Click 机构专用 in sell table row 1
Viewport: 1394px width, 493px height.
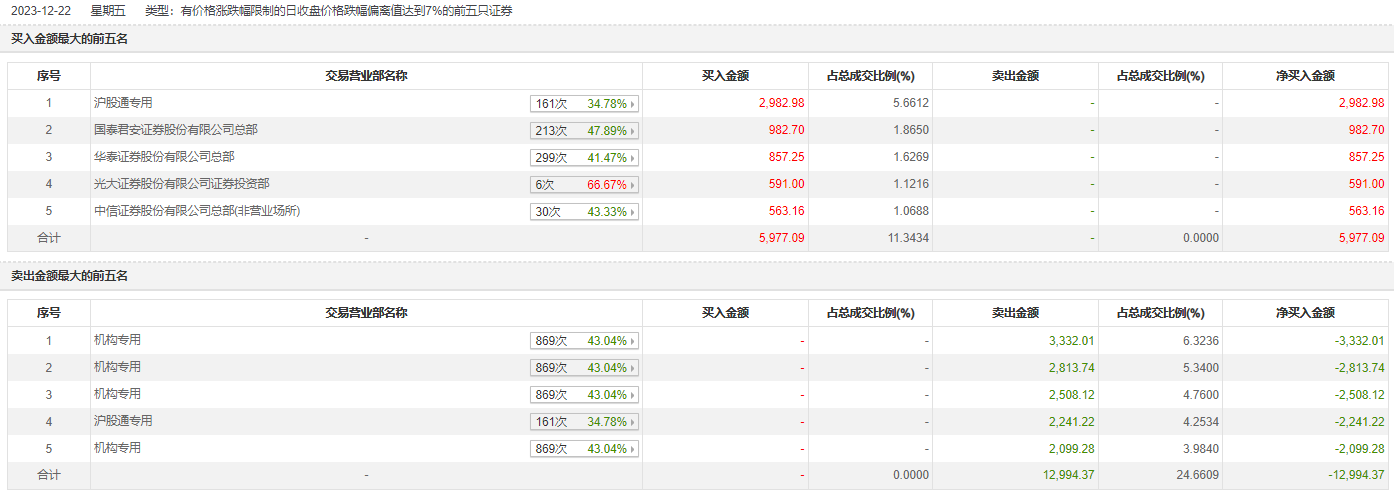117,339
